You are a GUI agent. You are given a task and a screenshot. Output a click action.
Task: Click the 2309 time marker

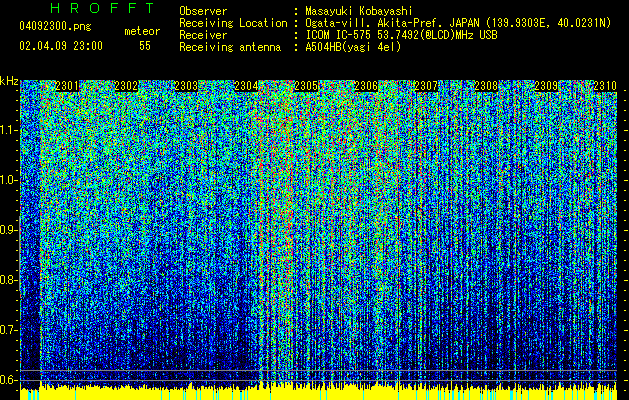[x=546, y=86]
